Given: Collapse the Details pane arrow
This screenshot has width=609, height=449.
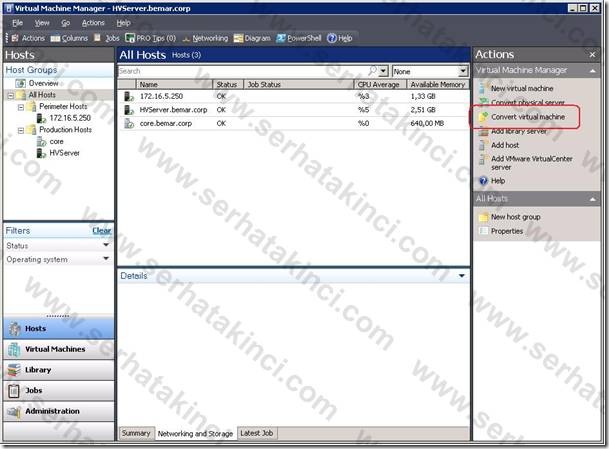Looking at the screenshot, I should (x=461, y=276).
